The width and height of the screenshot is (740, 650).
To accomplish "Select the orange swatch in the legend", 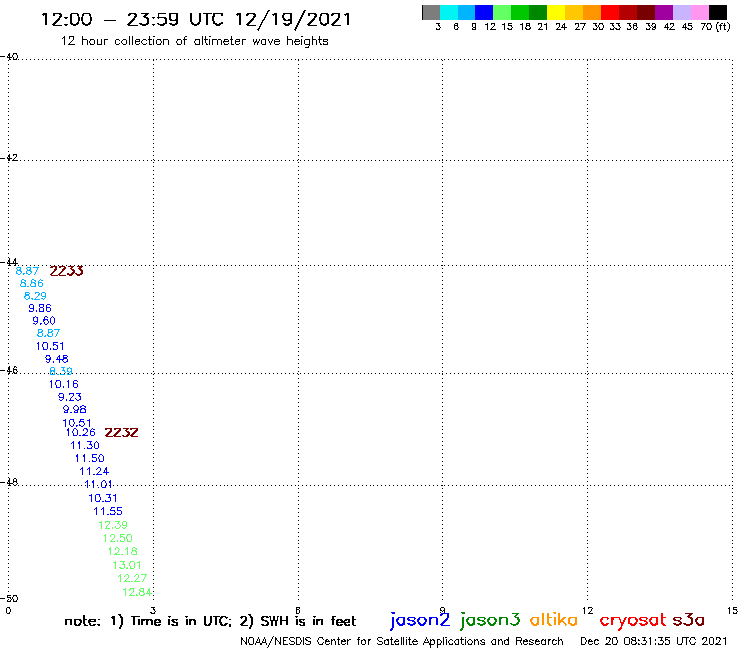I will click(x=592, y=12).
